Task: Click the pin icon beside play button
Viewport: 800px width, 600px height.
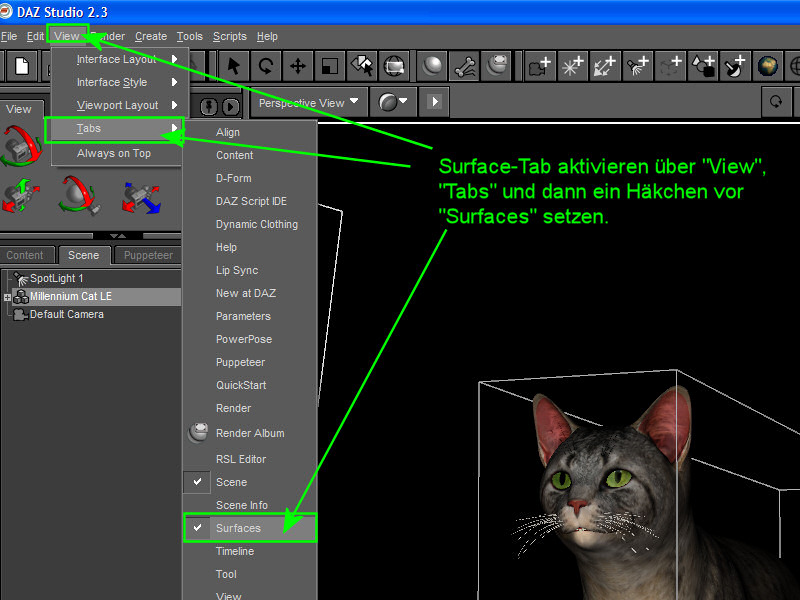Action: click(209, 107)
